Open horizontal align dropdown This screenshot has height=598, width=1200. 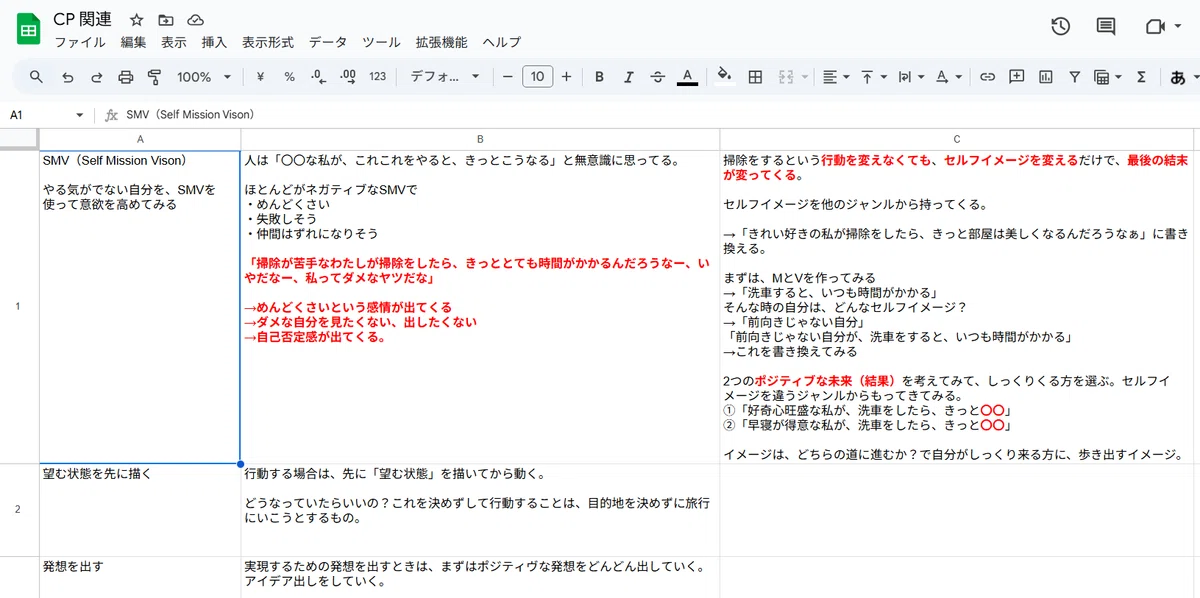coord(835,77)
